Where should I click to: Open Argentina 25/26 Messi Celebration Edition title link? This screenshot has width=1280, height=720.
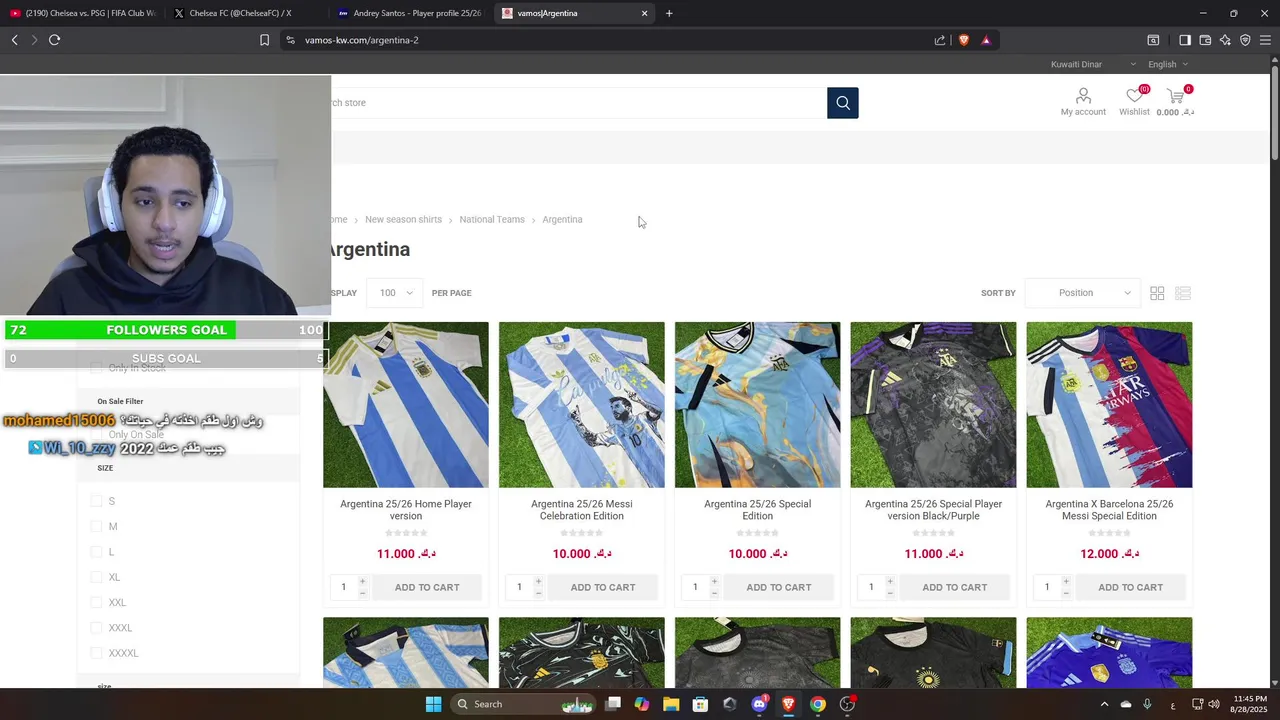[x=582, y=510]
